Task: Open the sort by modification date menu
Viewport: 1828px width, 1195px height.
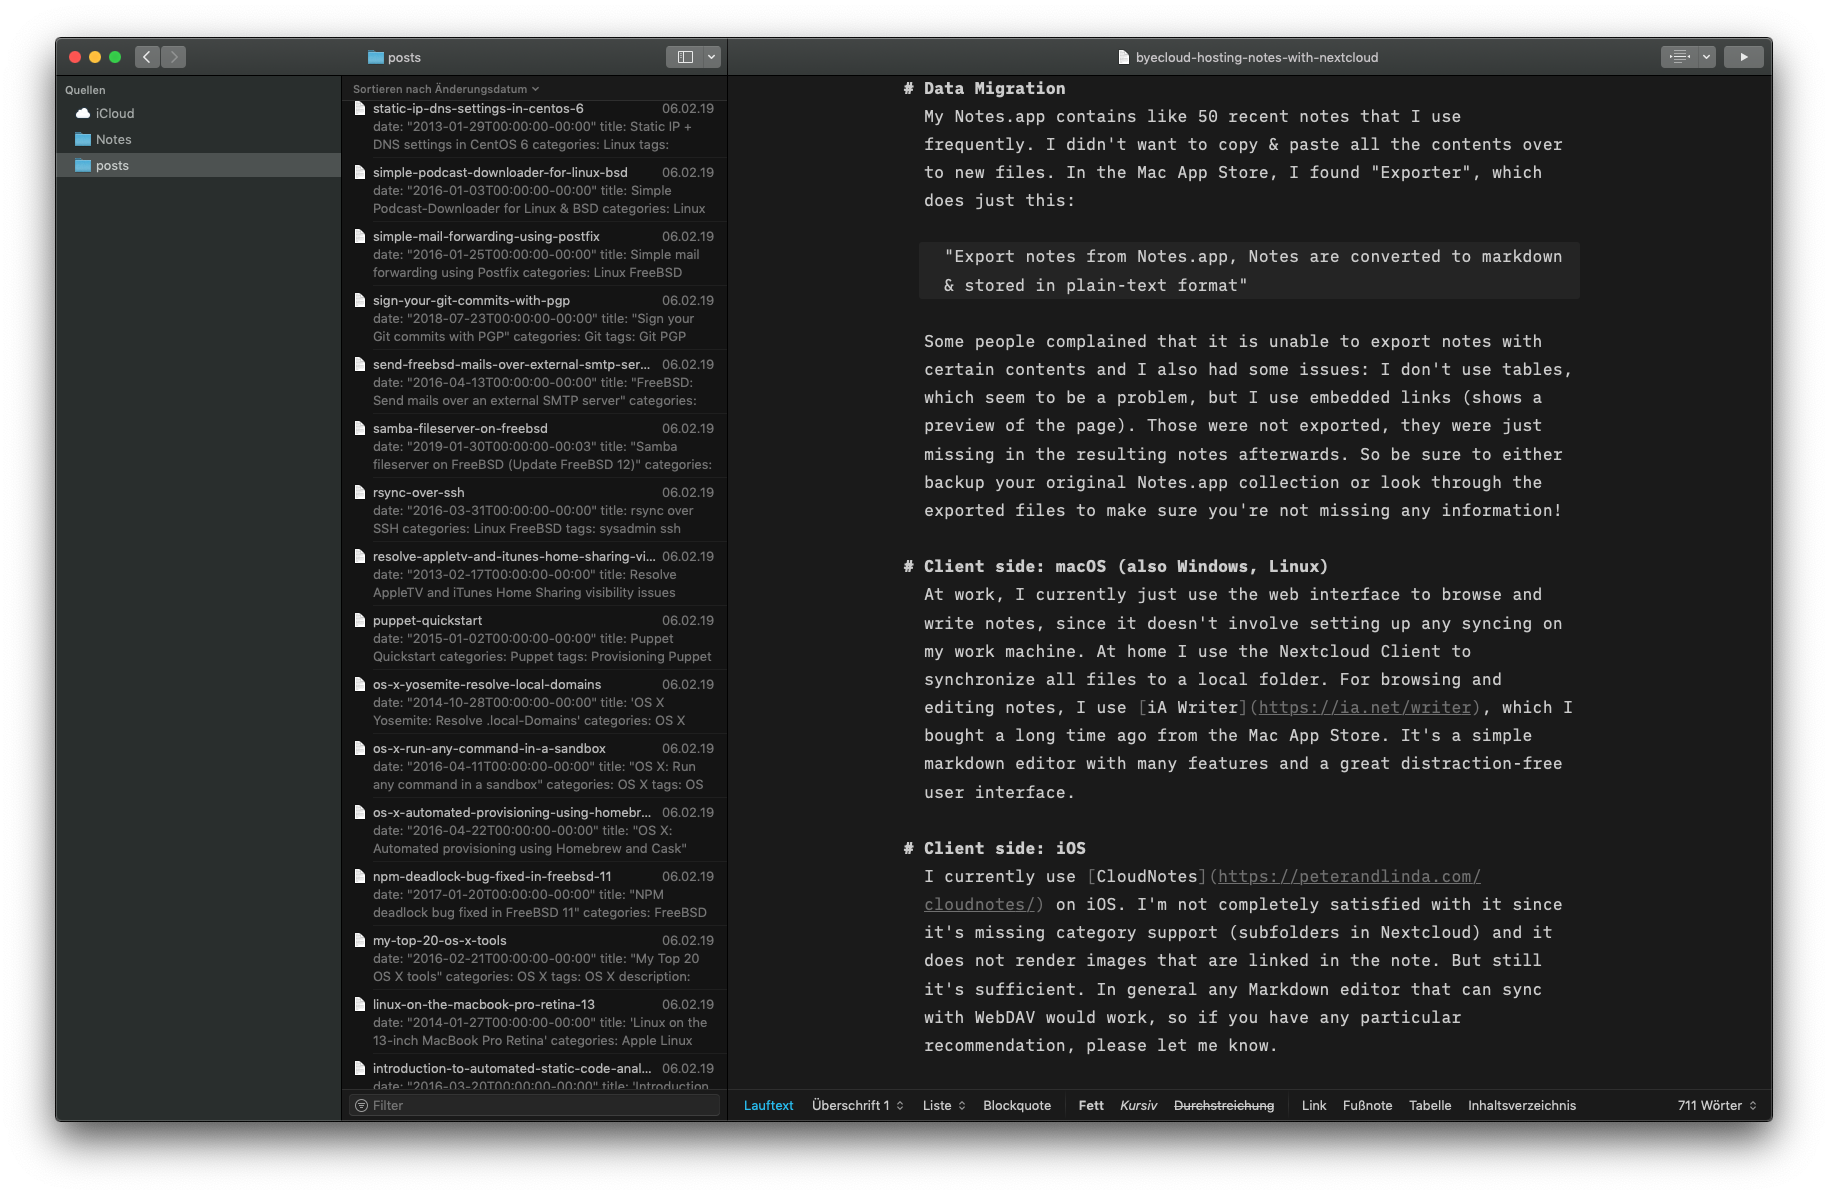Action: [445, 89]
